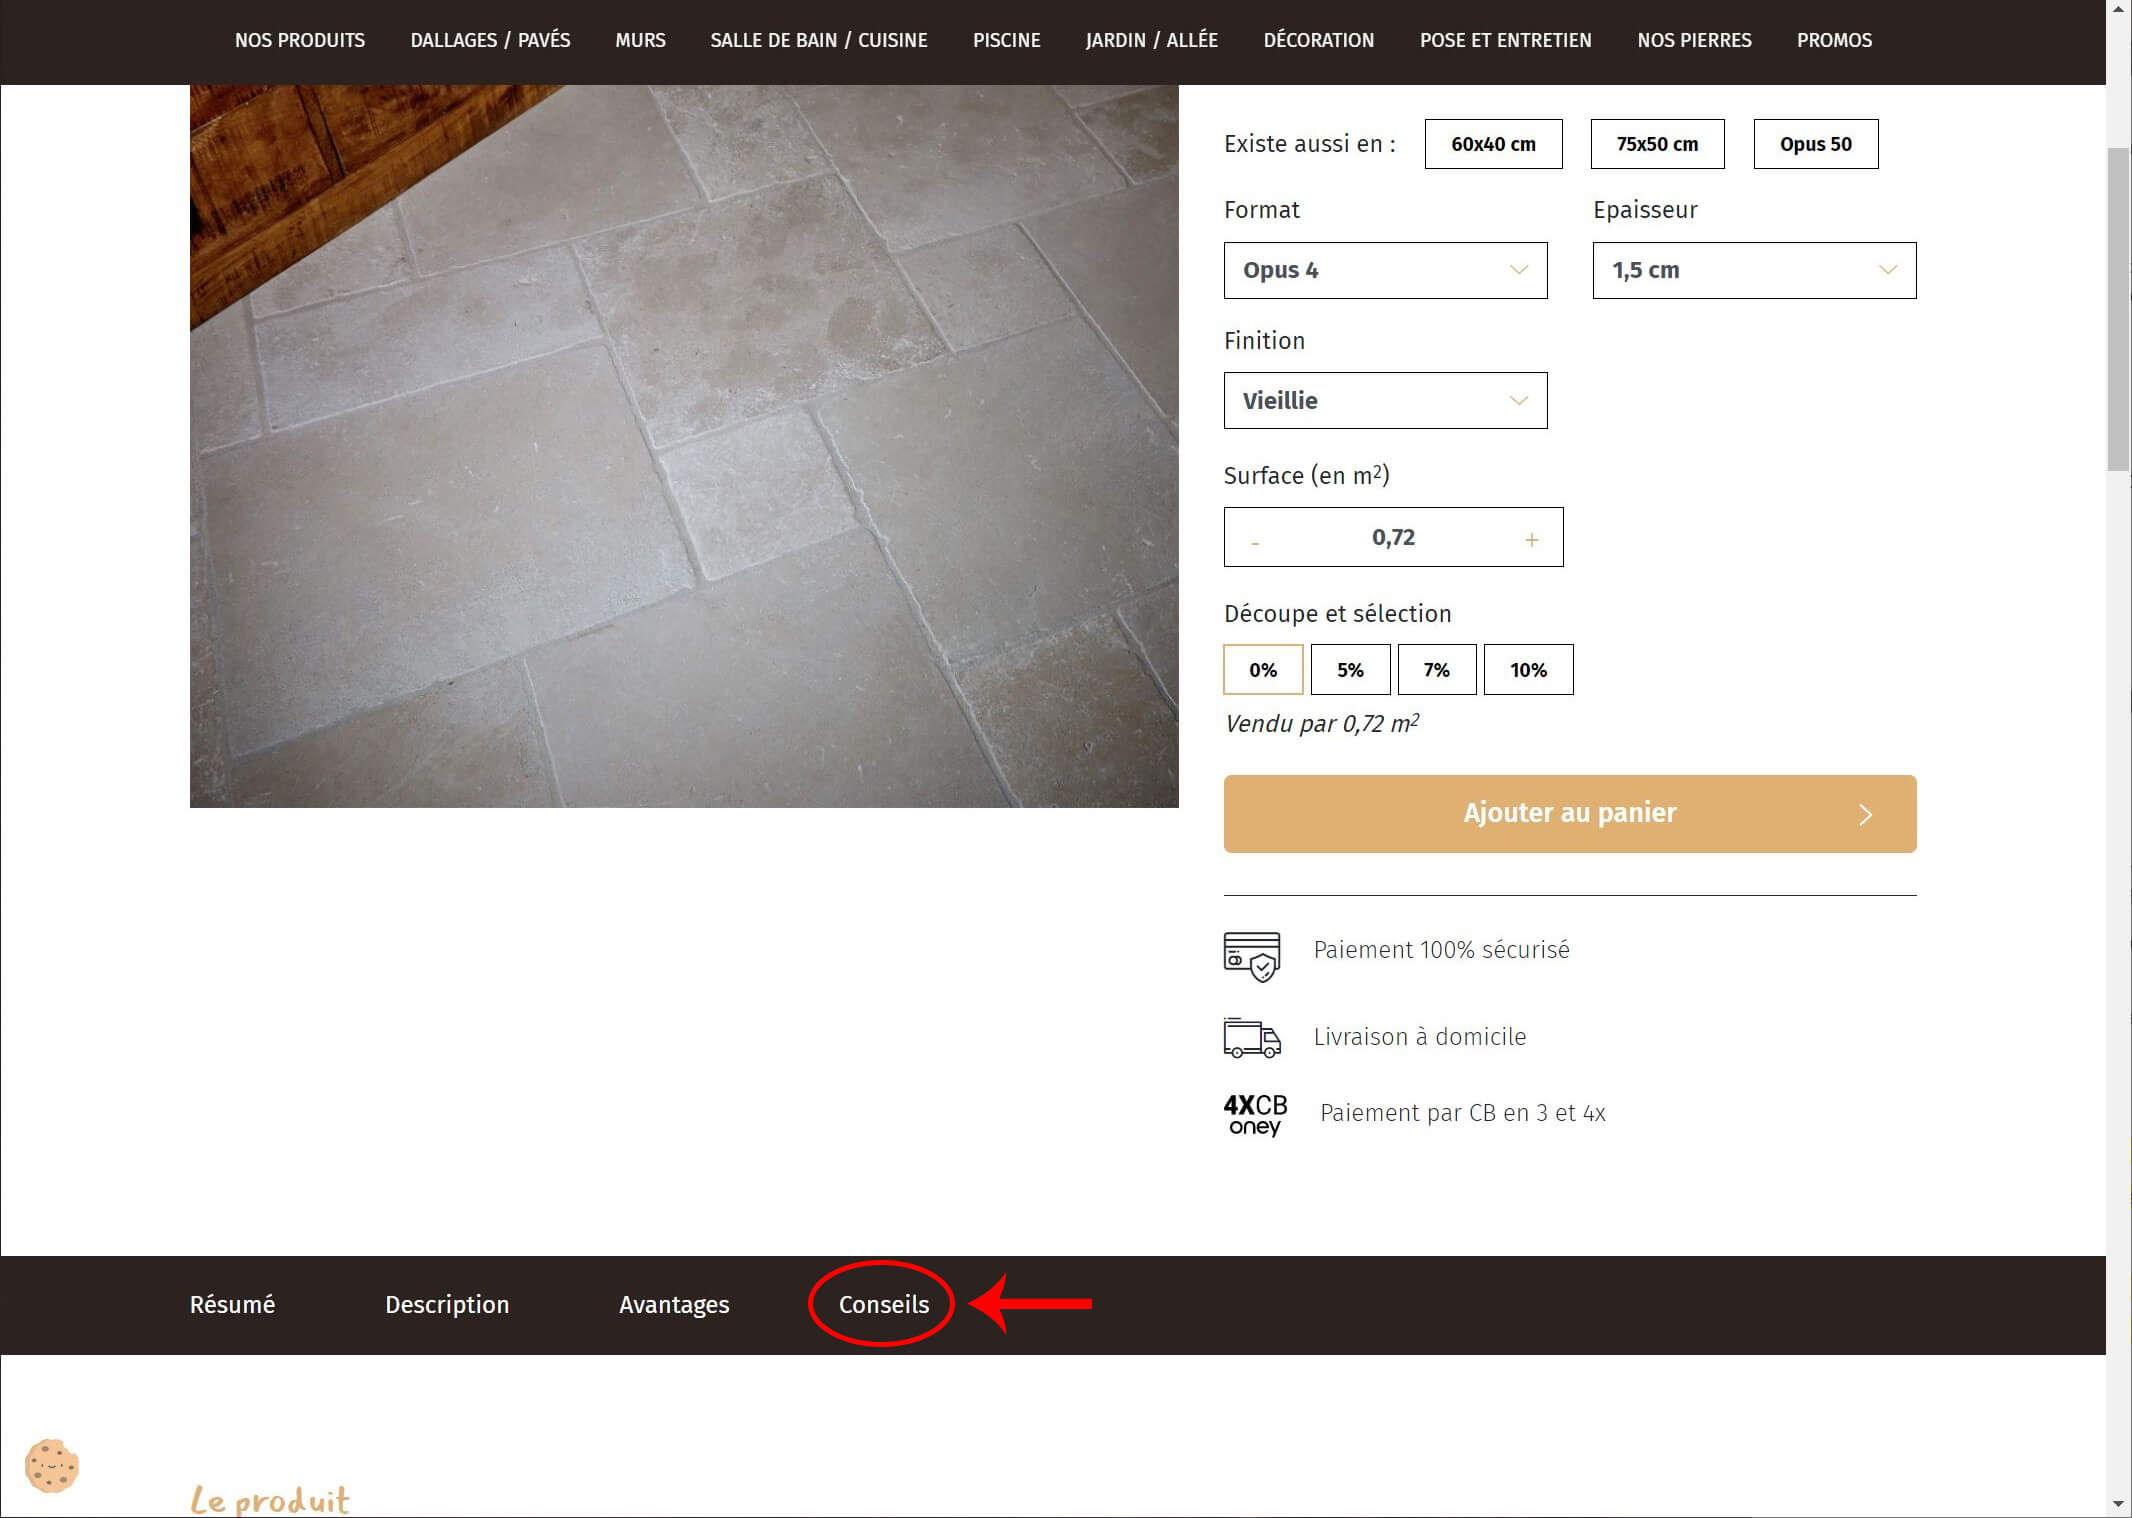Click the delivery truck icon
2132x1518 pixels.
coord(1251,1038)
